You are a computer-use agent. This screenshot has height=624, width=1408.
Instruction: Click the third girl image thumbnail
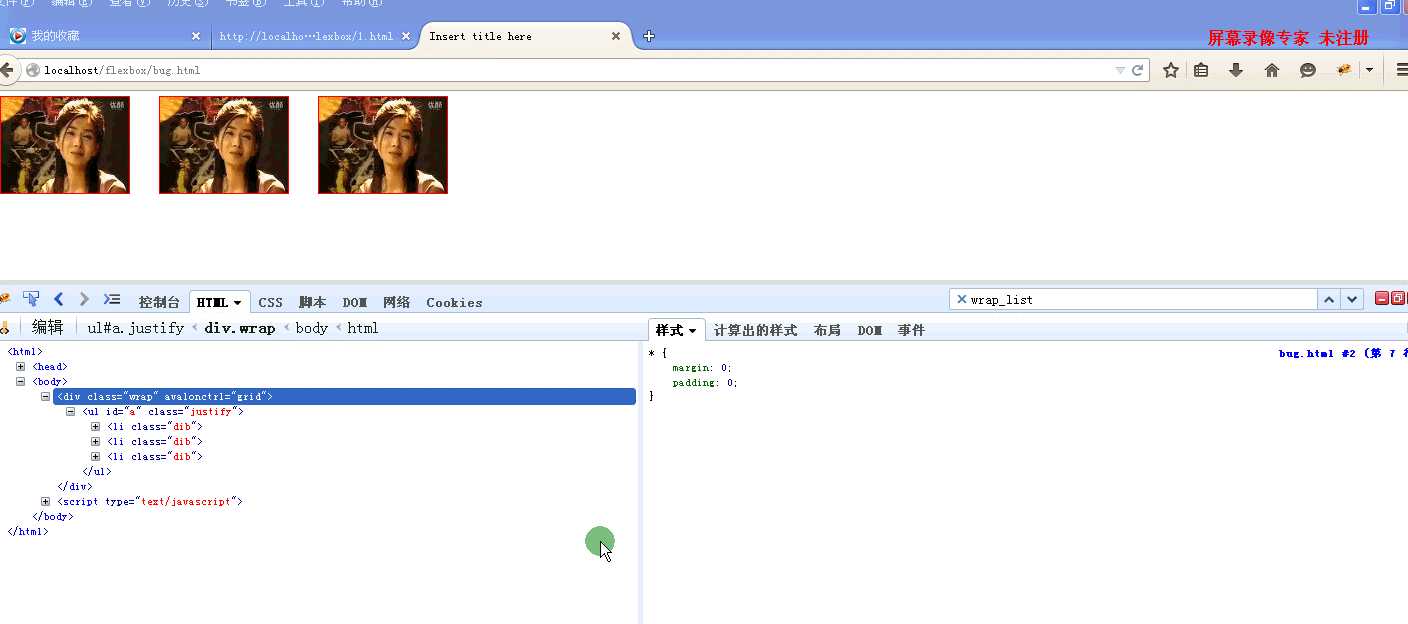tap(383, 145)
